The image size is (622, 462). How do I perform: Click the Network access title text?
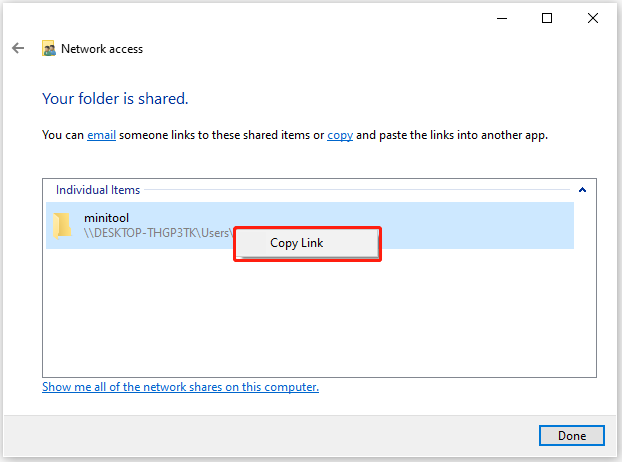(x=102, y=48)
